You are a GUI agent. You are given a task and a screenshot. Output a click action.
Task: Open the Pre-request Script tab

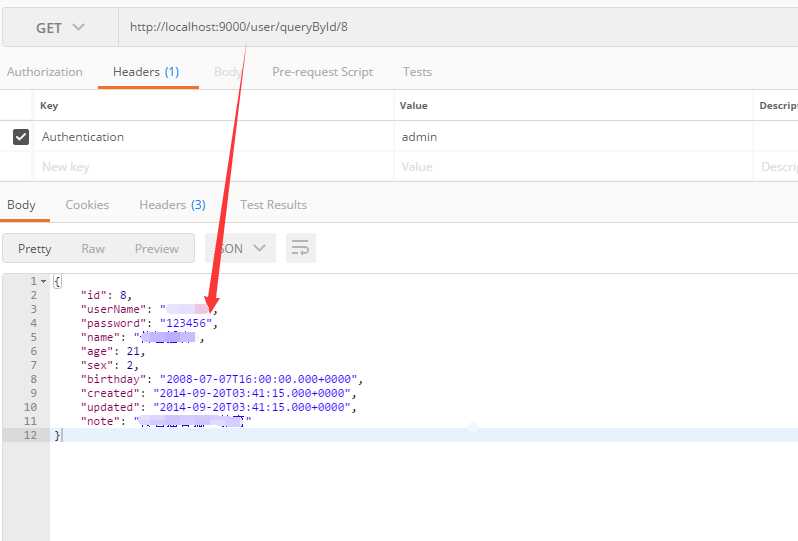point(322,72)
